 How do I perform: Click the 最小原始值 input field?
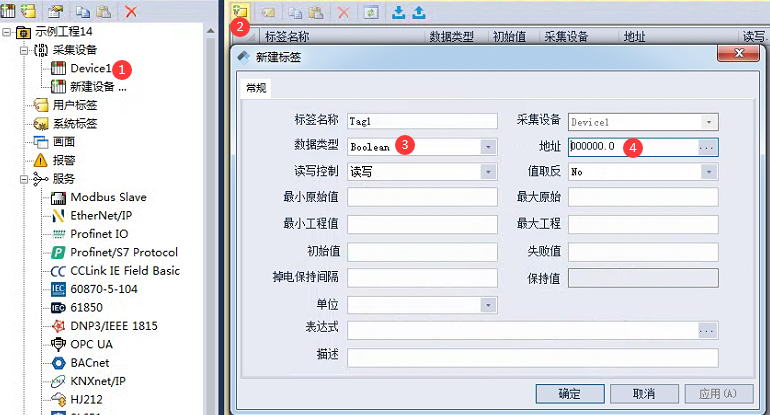(422, 197)
